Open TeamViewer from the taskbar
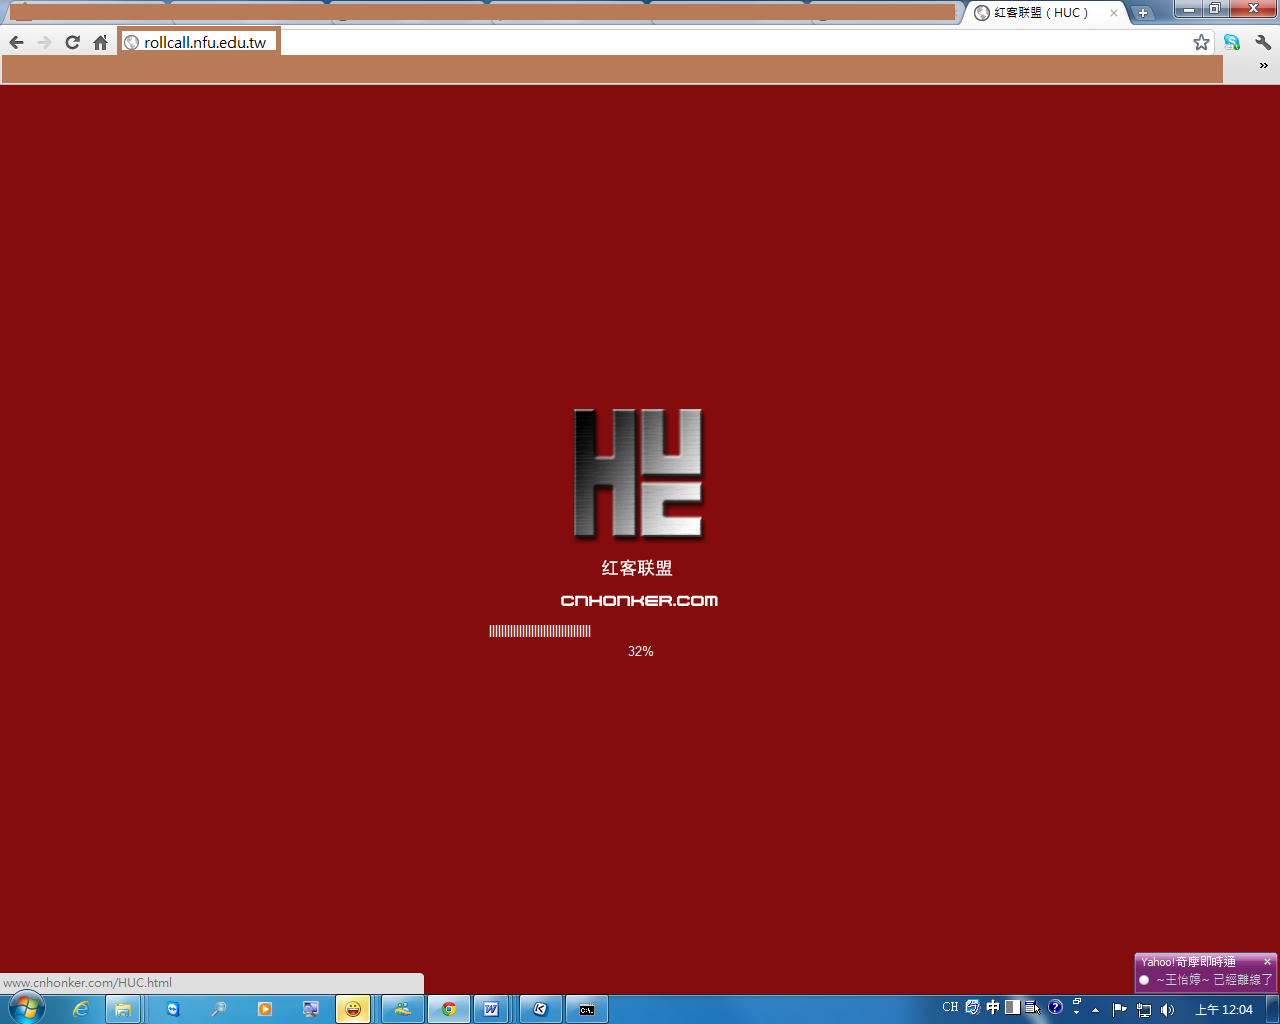1280x1024 pixels. tap(173, 1009)
